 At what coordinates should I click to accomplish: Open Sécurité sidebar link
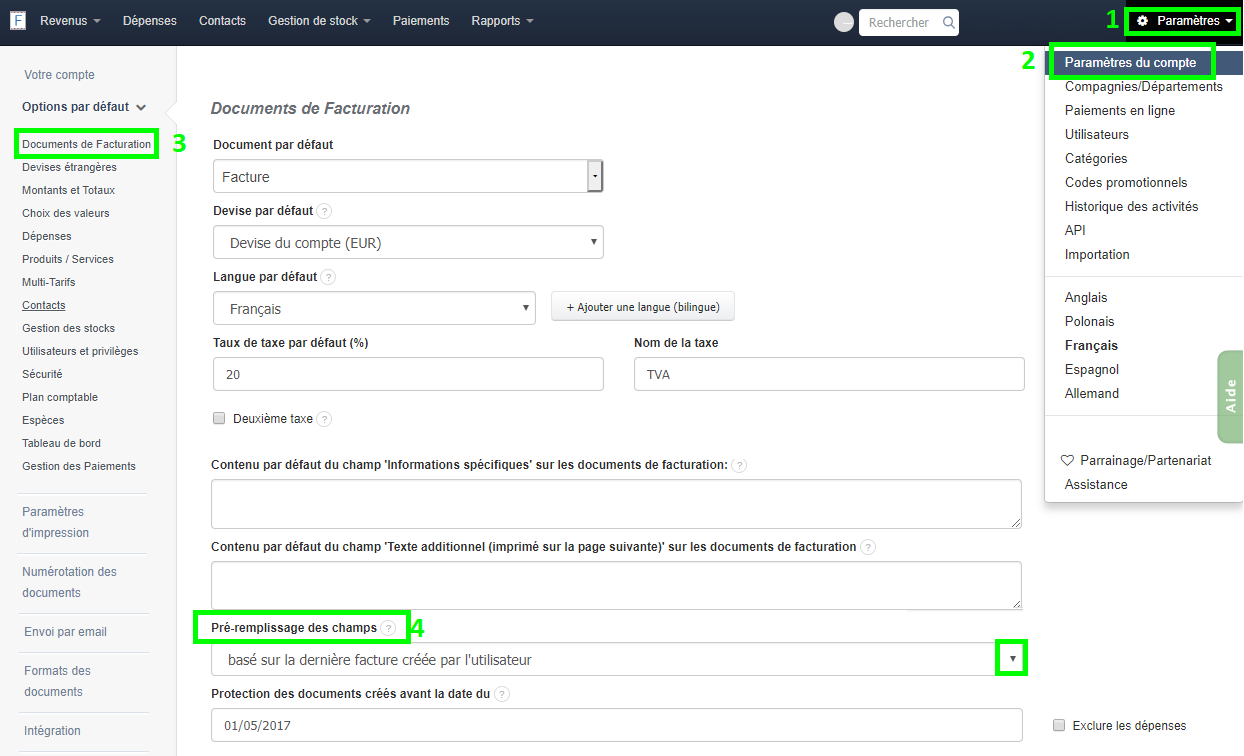click(42, 374)
